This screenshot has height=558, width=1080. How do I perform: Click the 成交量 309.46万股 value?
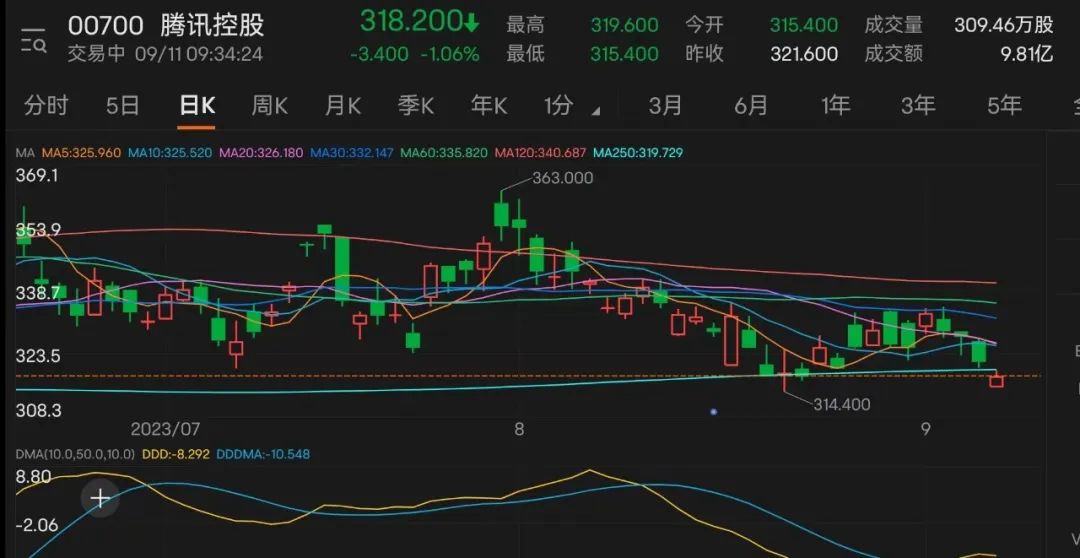1003,25
